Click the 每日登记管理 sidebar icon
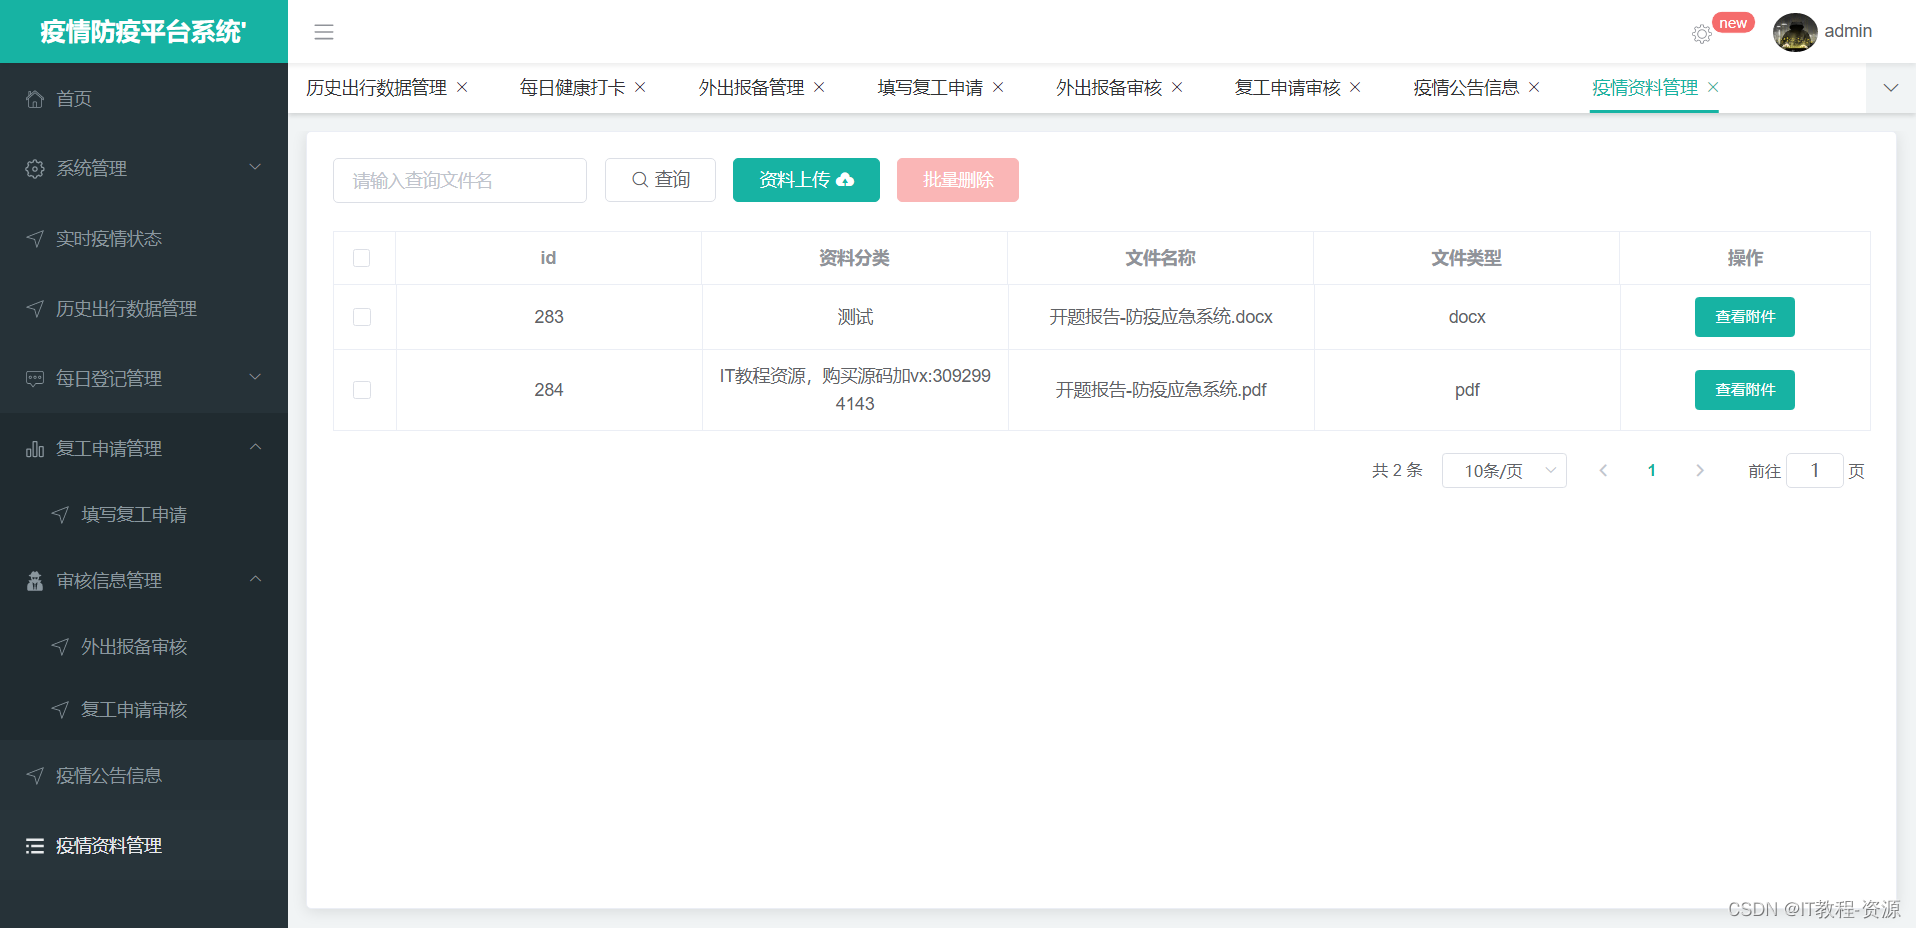This screenshot has width=1916, height=928. pyautogui.click(x=34, y=378)
